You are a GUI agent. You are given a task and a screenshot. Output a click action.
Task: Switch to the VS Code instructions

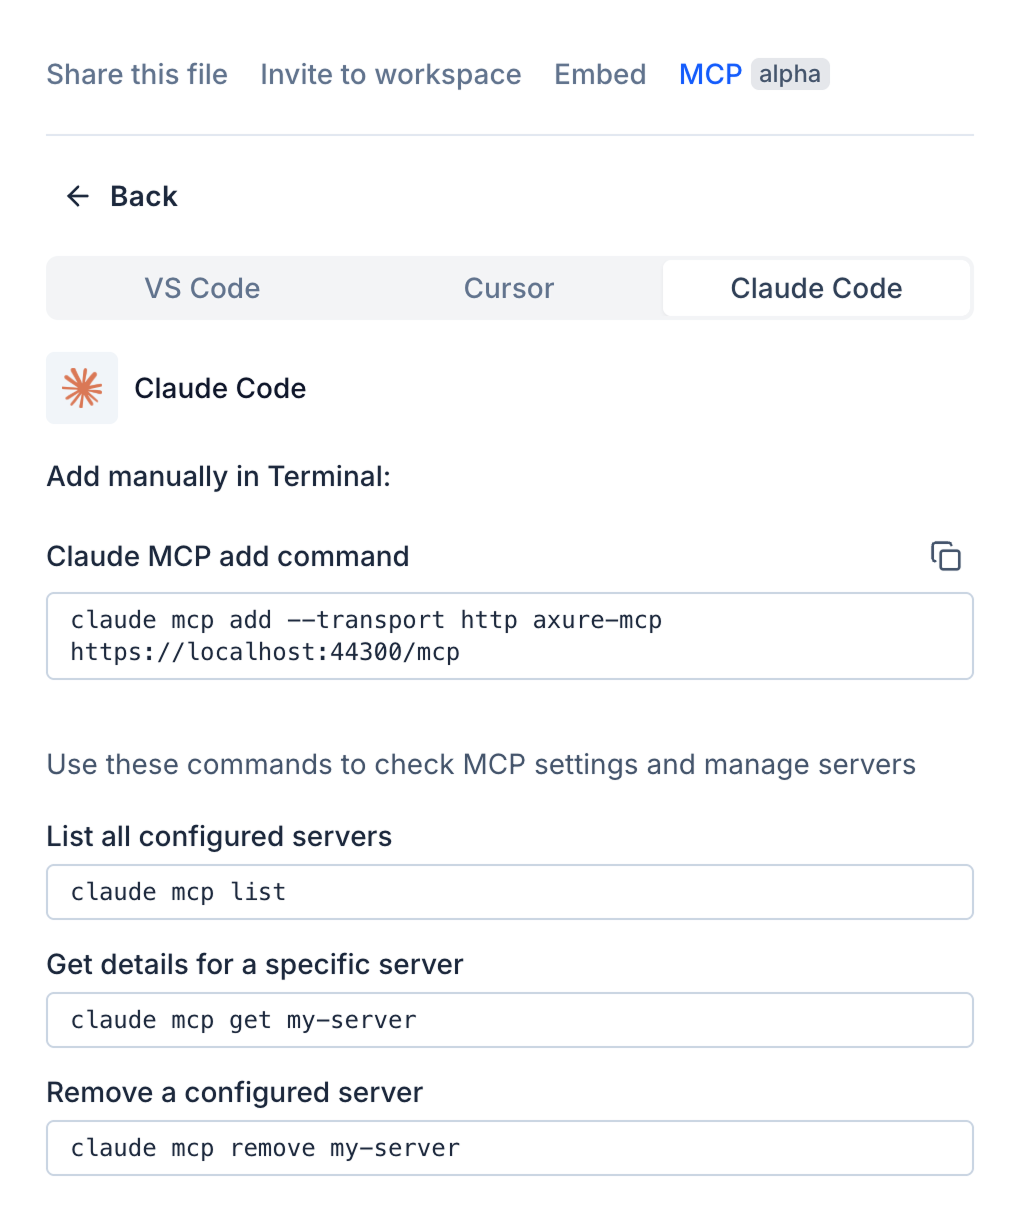pyautogui.click(x=202, y=288)
